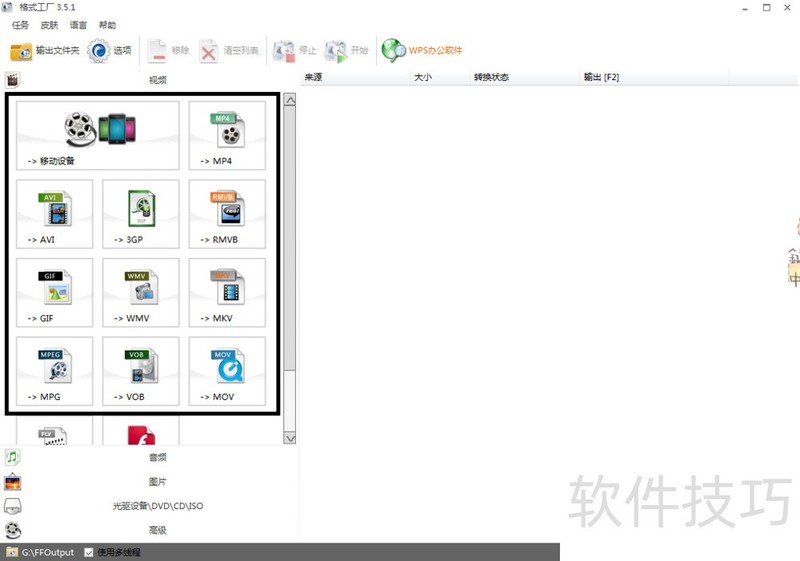Click the film reel advanced icon
Screen dimensions: 800x561
[13, 530]
